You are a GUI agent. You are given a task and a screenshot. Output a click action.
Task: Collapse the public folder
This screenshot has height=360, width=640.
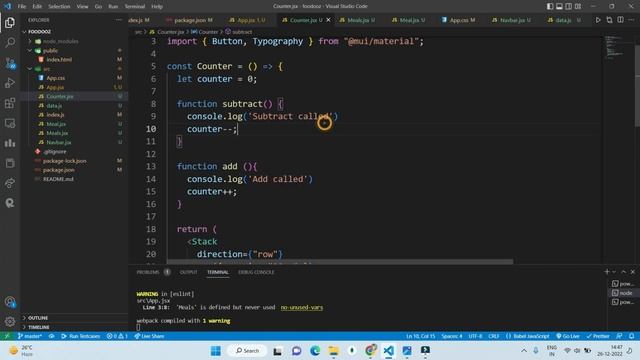30,51
